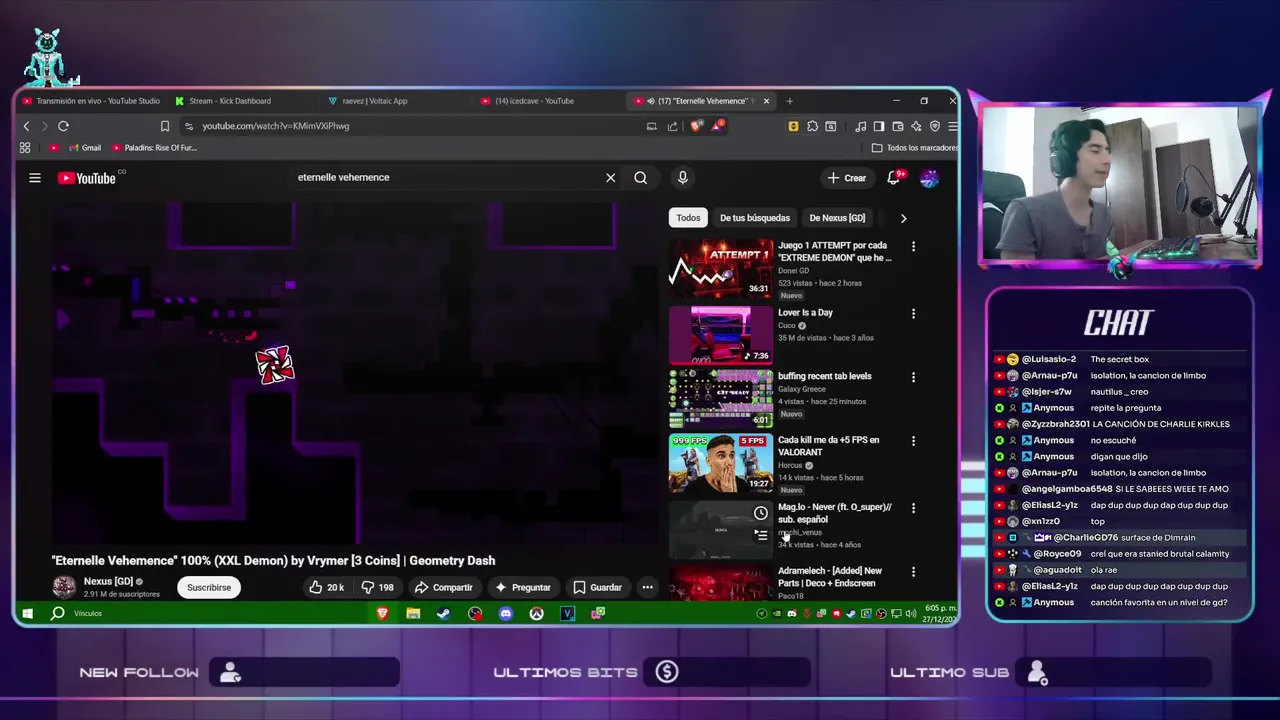Screen dimensions: 1280x720
Task: Open Brave playlist music note icon
Action: (x=860, y=126)
